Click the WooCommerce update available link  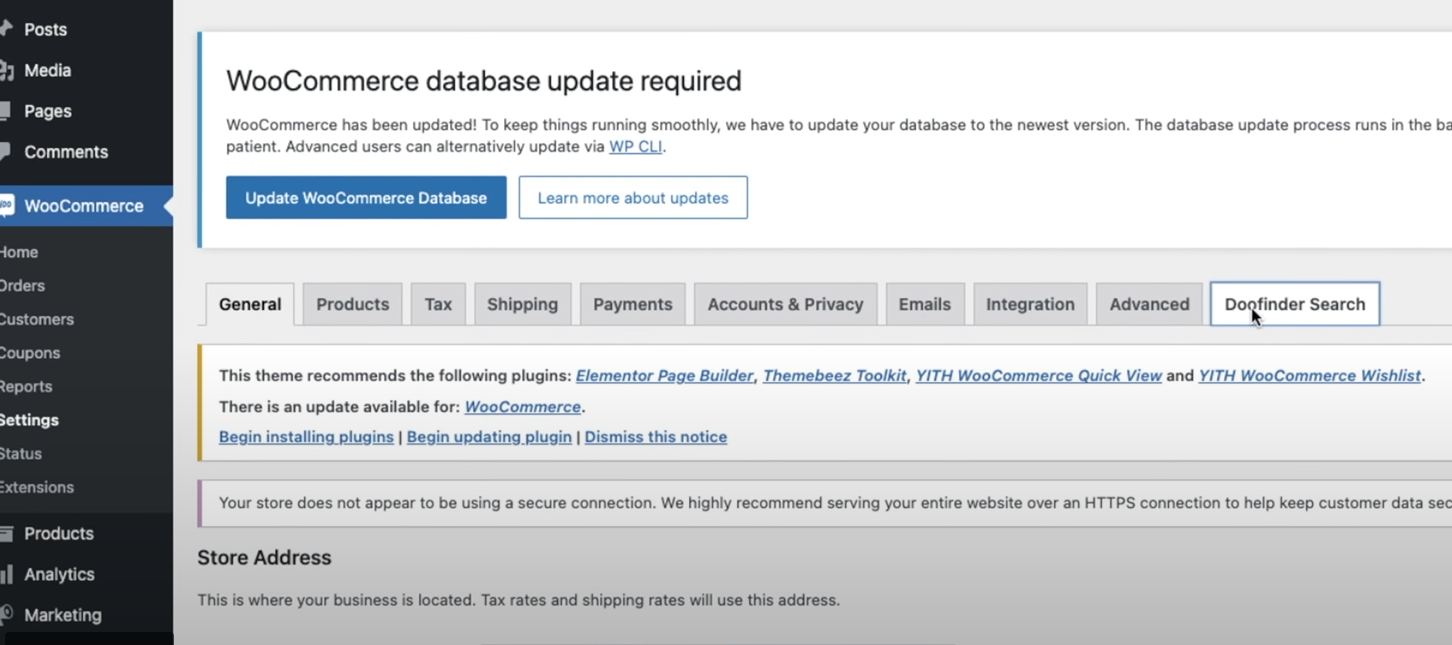click(523, 407)
